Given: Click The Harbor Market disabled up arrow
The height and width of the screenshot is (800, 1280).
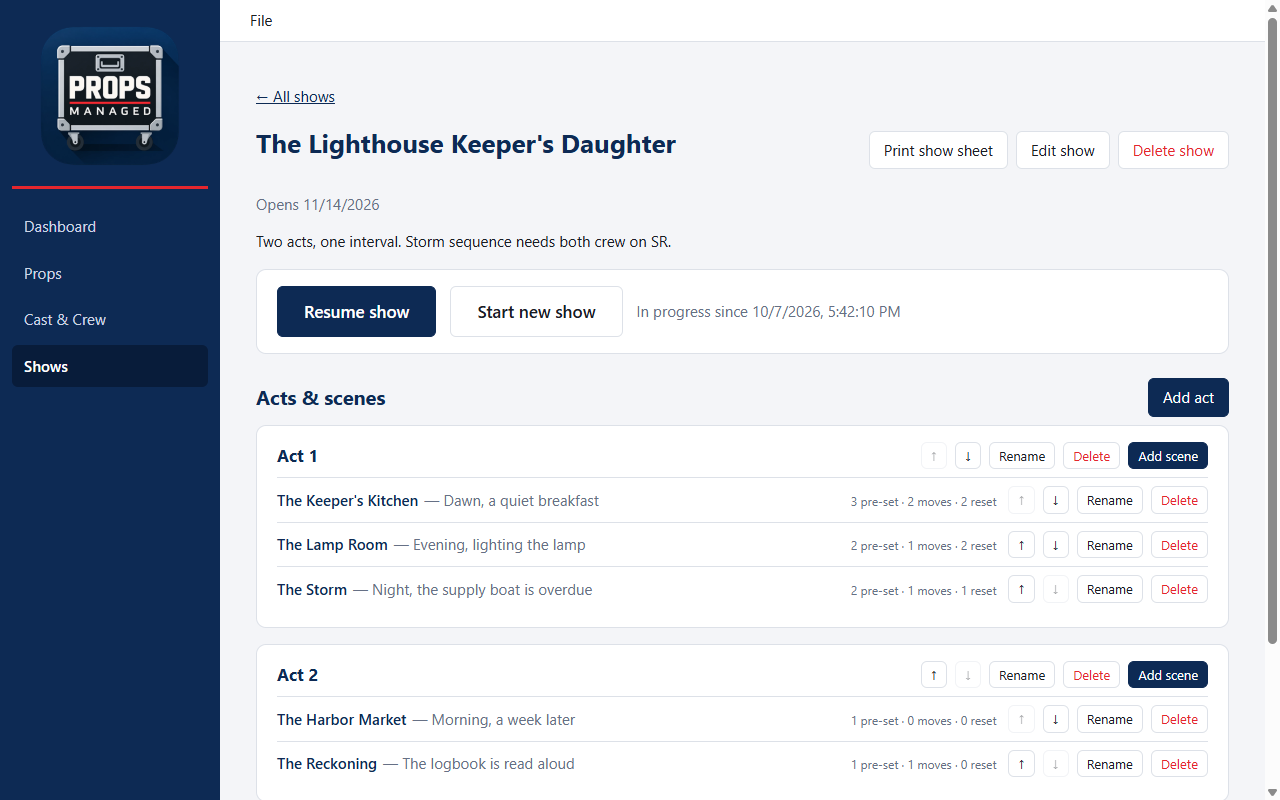Looking at the screenshot, I should 1021,719.
